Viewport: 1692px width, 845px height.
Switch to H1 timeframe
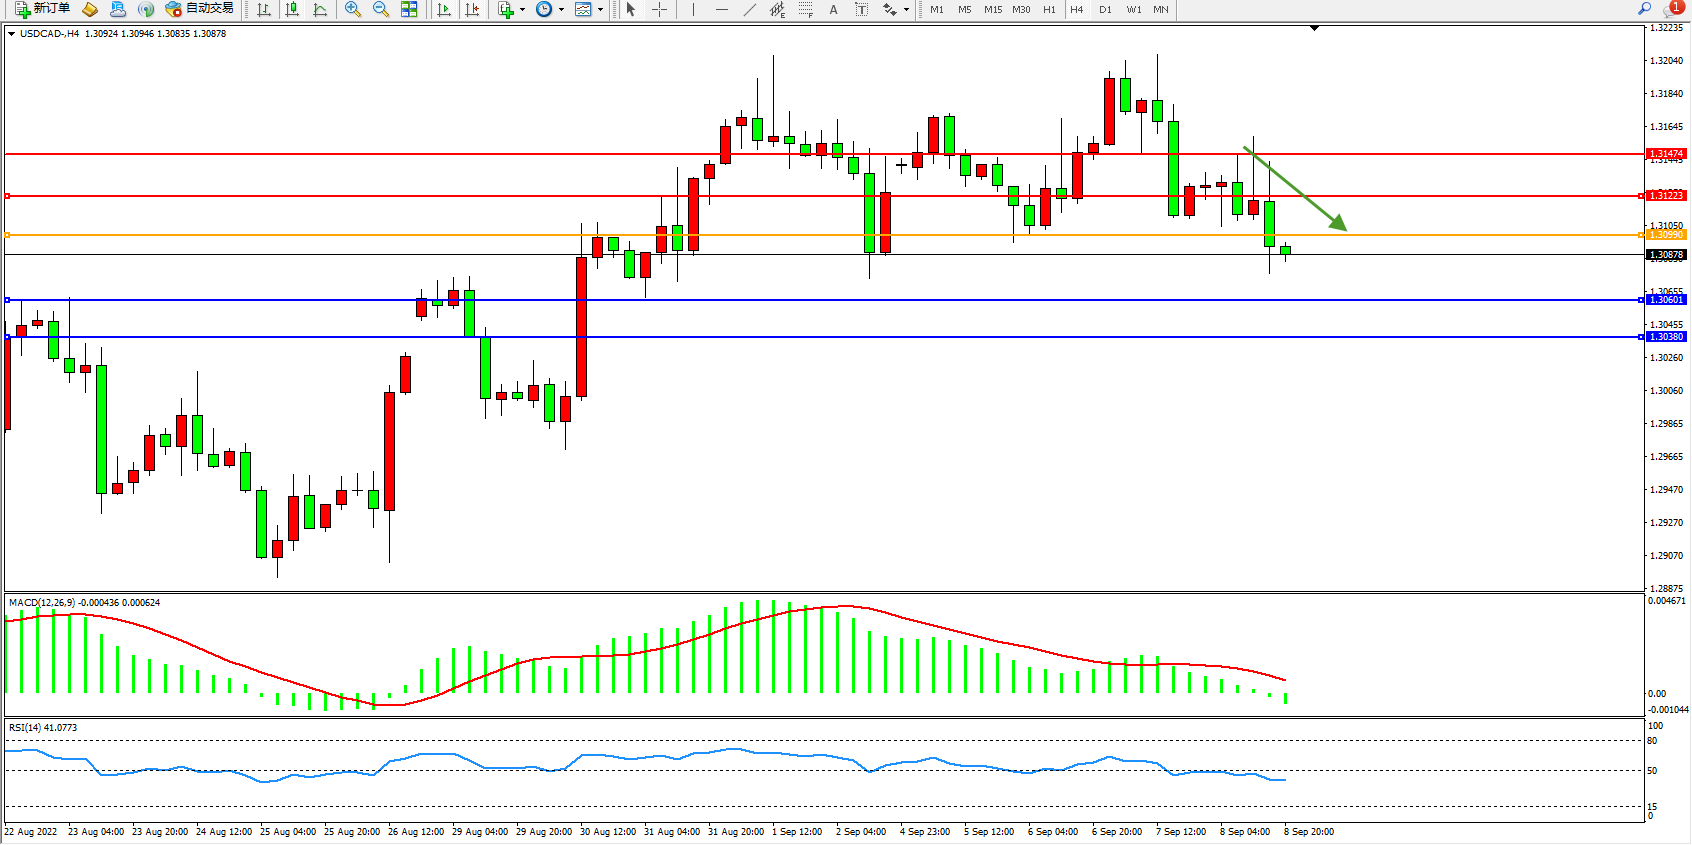click(1049, 9)
